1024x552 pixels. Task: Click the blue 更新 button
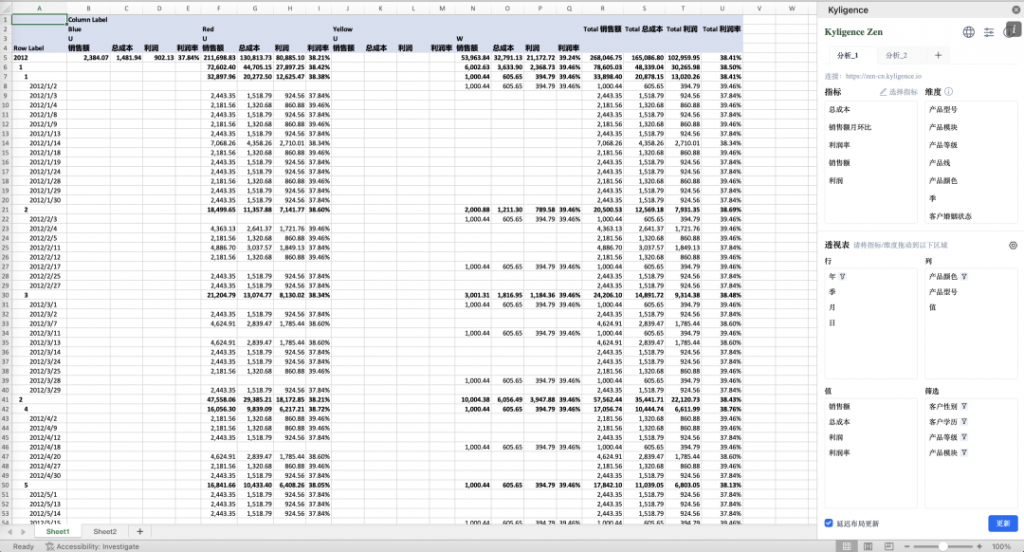click(x=1003, y=523)
